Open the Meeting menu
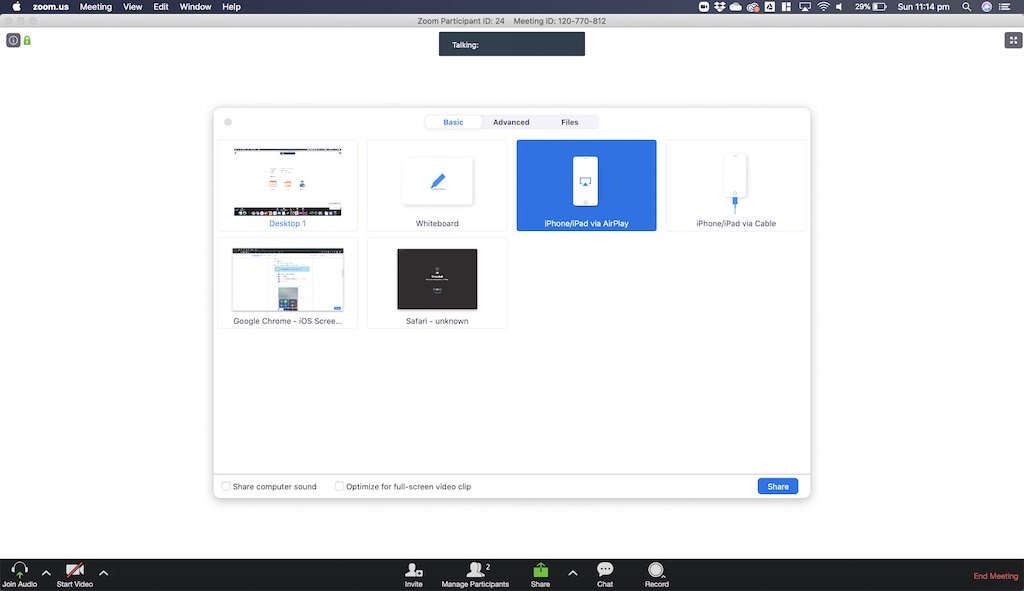Viewport: 1024px width, 591px height. point(95,7)
